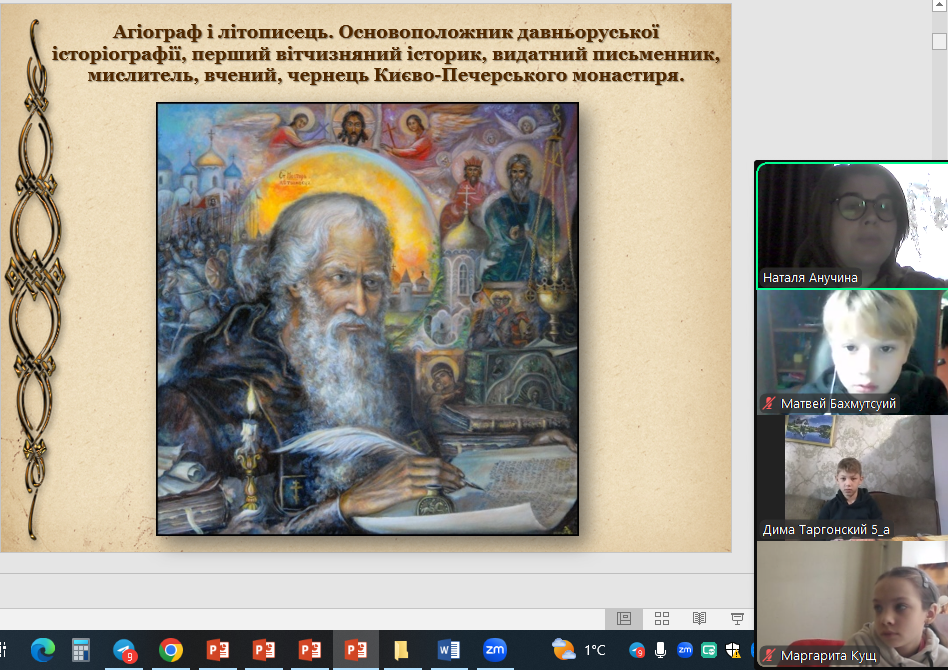Start Slide Show from the status bar
The height and width of the screenshot is (670, 948).
click(737, 618)
